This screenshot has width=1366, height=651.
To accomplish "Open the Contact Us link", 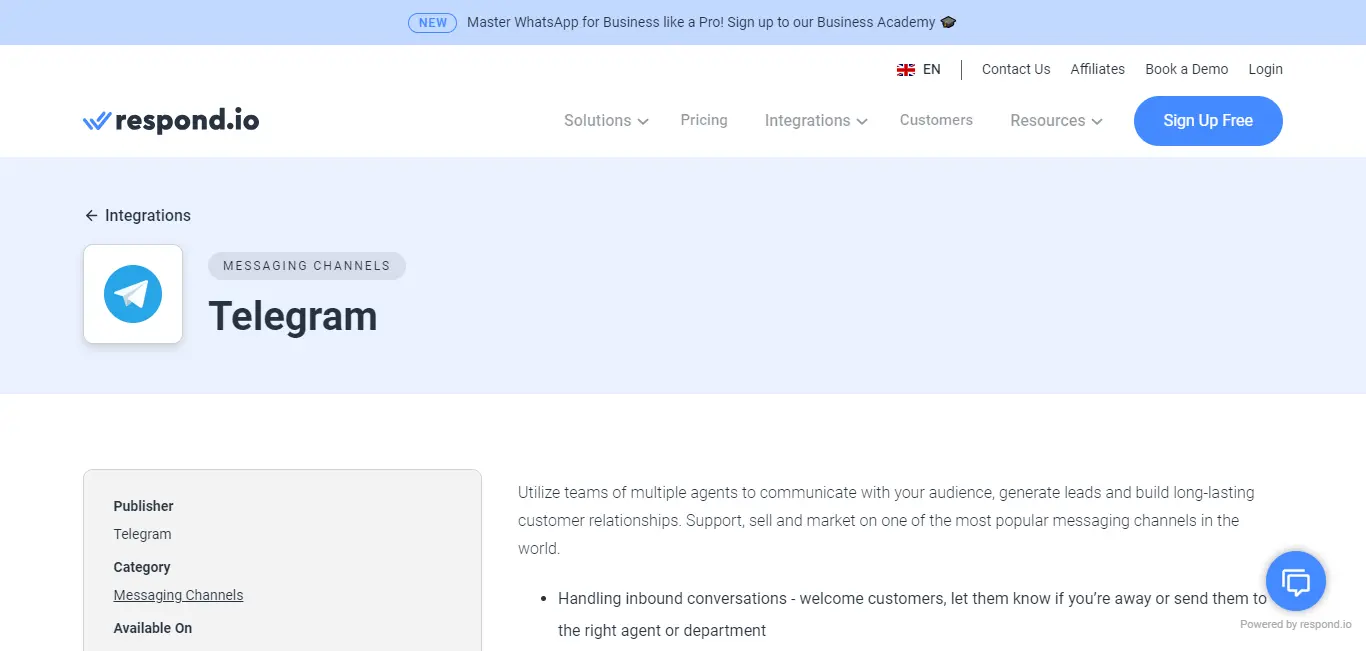I will click(1016, 69).
